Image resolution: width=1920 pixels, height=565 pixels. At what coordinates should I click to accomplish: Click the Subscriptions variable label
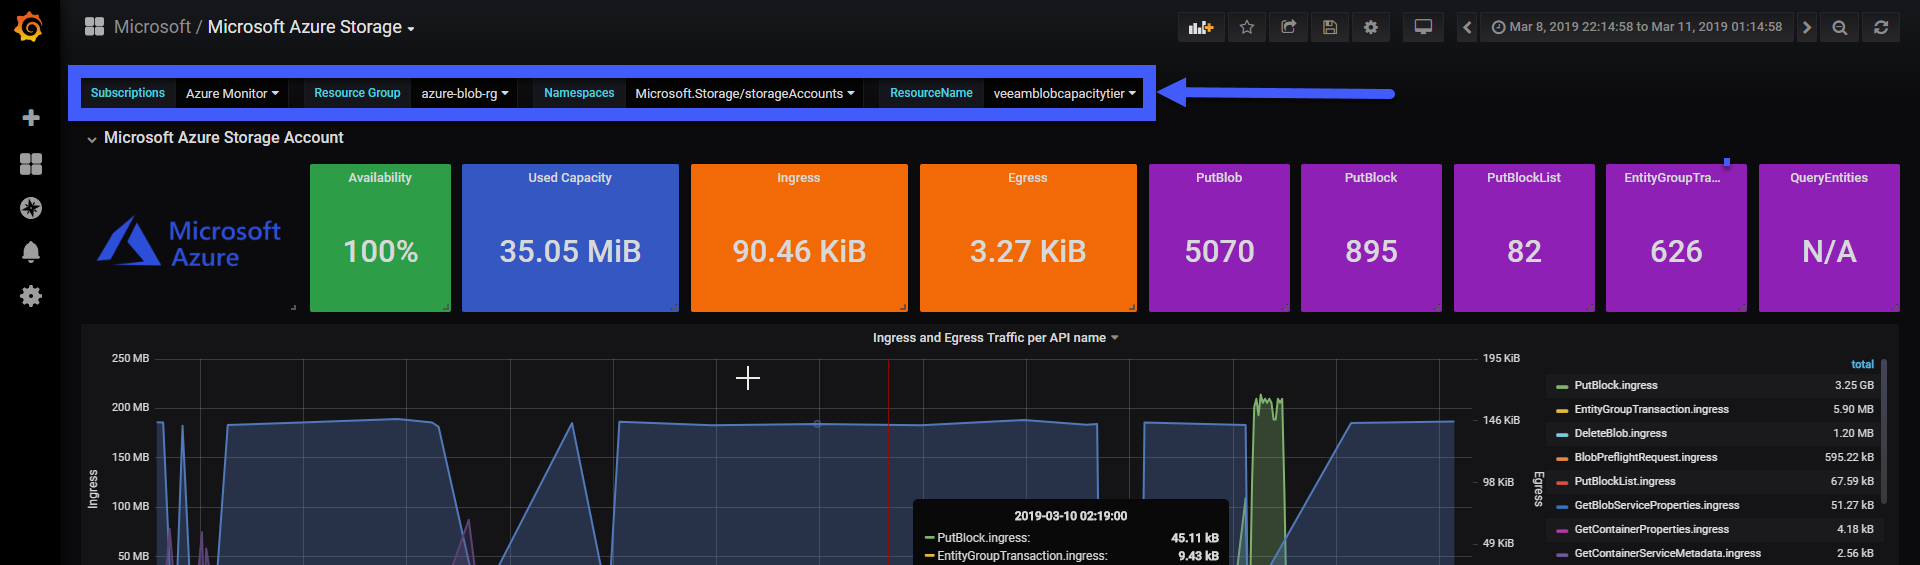click(128, 93)
